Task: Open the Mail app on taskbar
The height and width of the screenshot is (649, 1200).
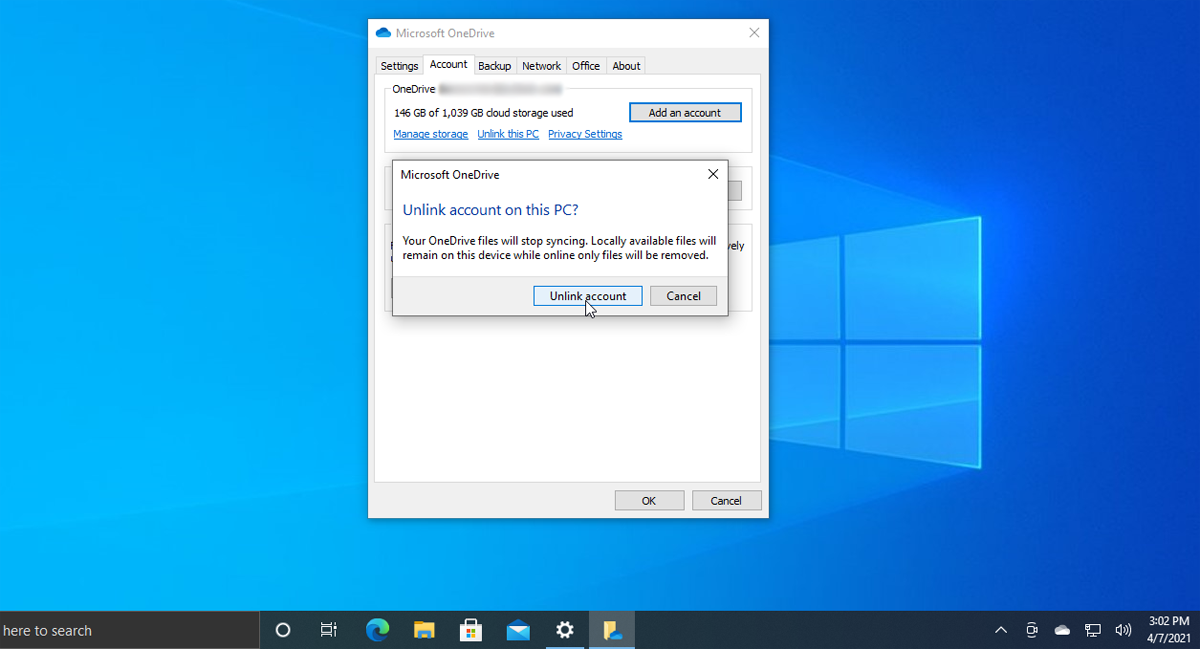Action: [x=518, y=630]
